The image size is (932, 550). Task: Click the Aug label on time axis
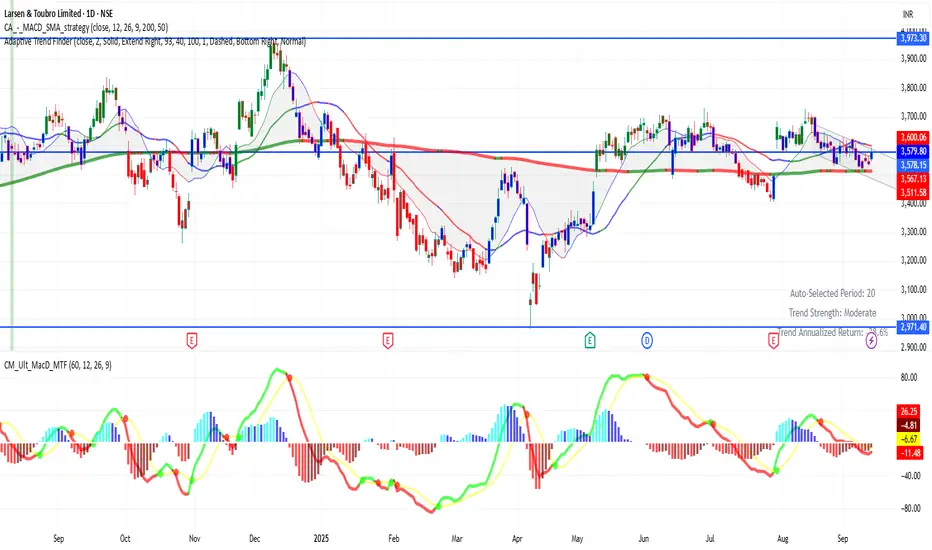point(783,539)
